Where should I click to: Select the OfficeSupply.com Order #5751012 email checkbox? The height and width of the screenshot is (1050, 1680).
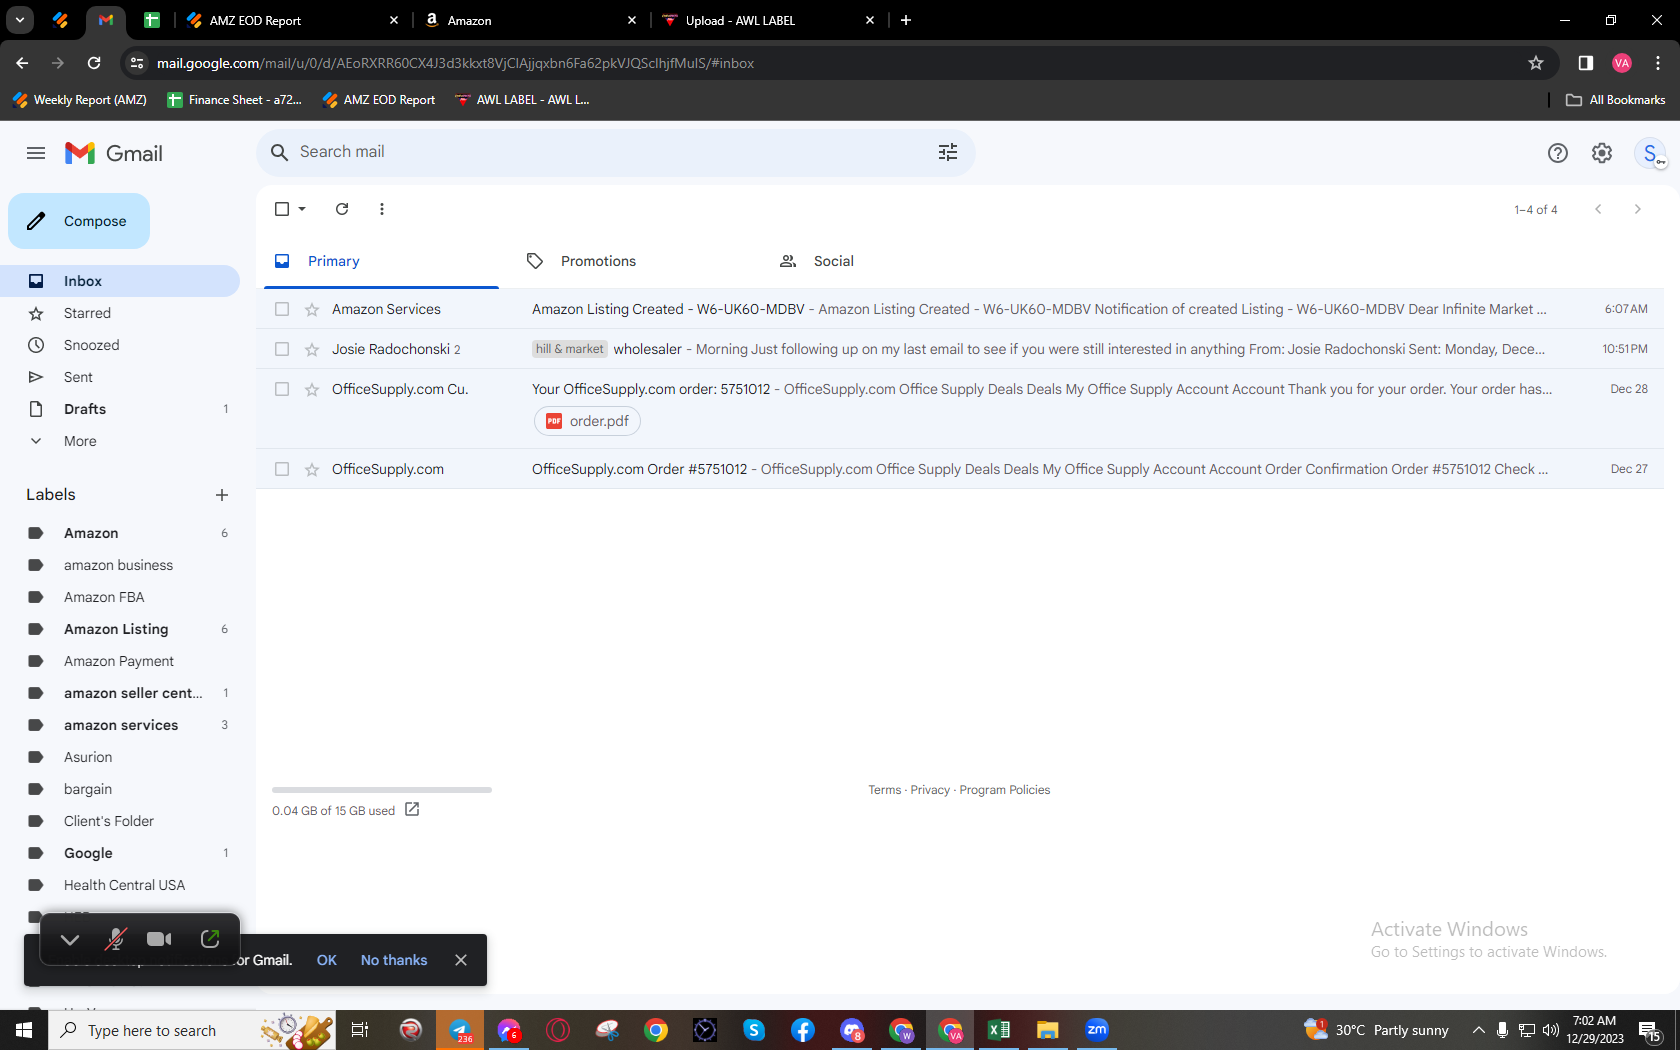[282, 469]
